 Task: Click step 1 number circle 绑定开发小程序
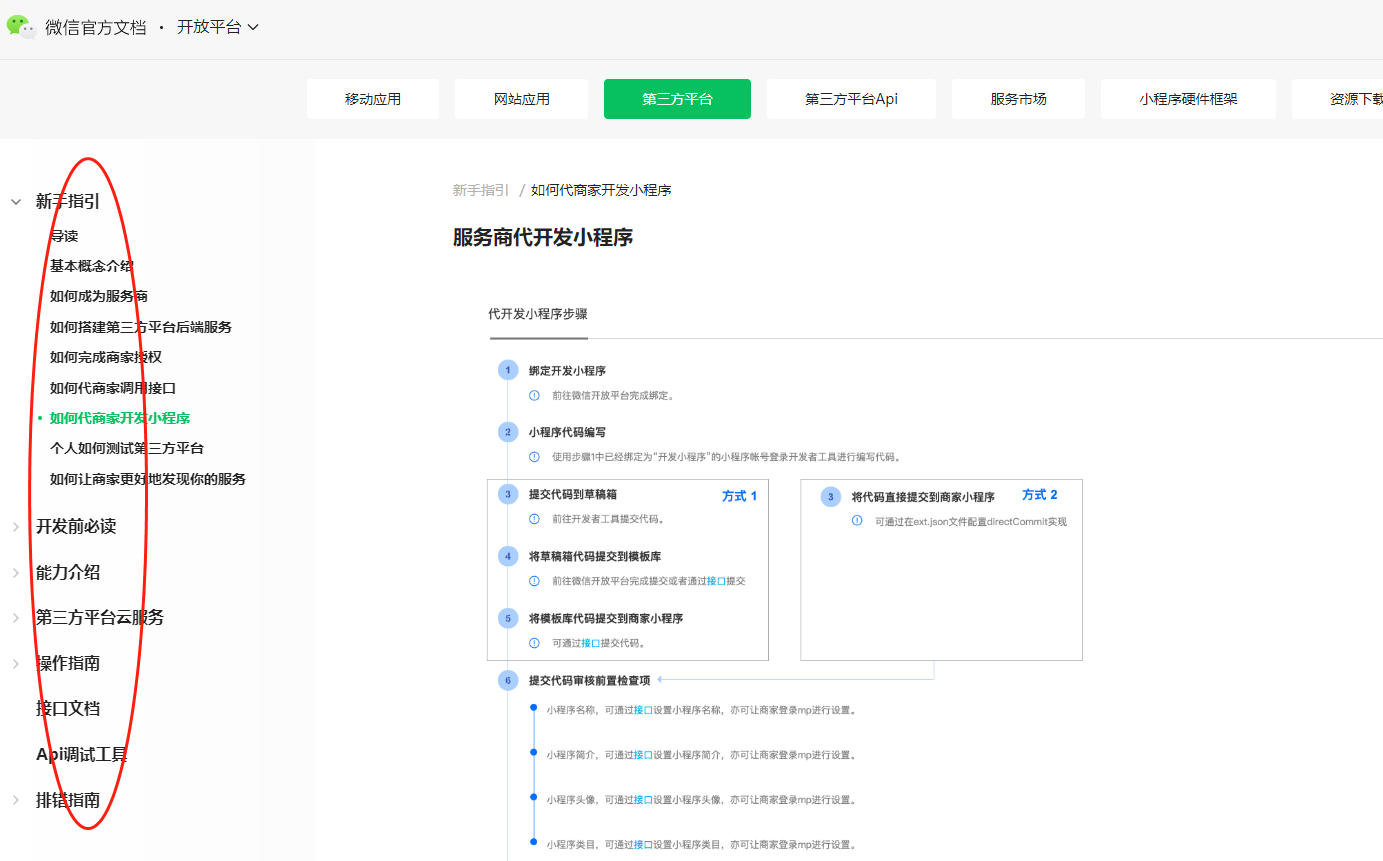click(508, 370)
